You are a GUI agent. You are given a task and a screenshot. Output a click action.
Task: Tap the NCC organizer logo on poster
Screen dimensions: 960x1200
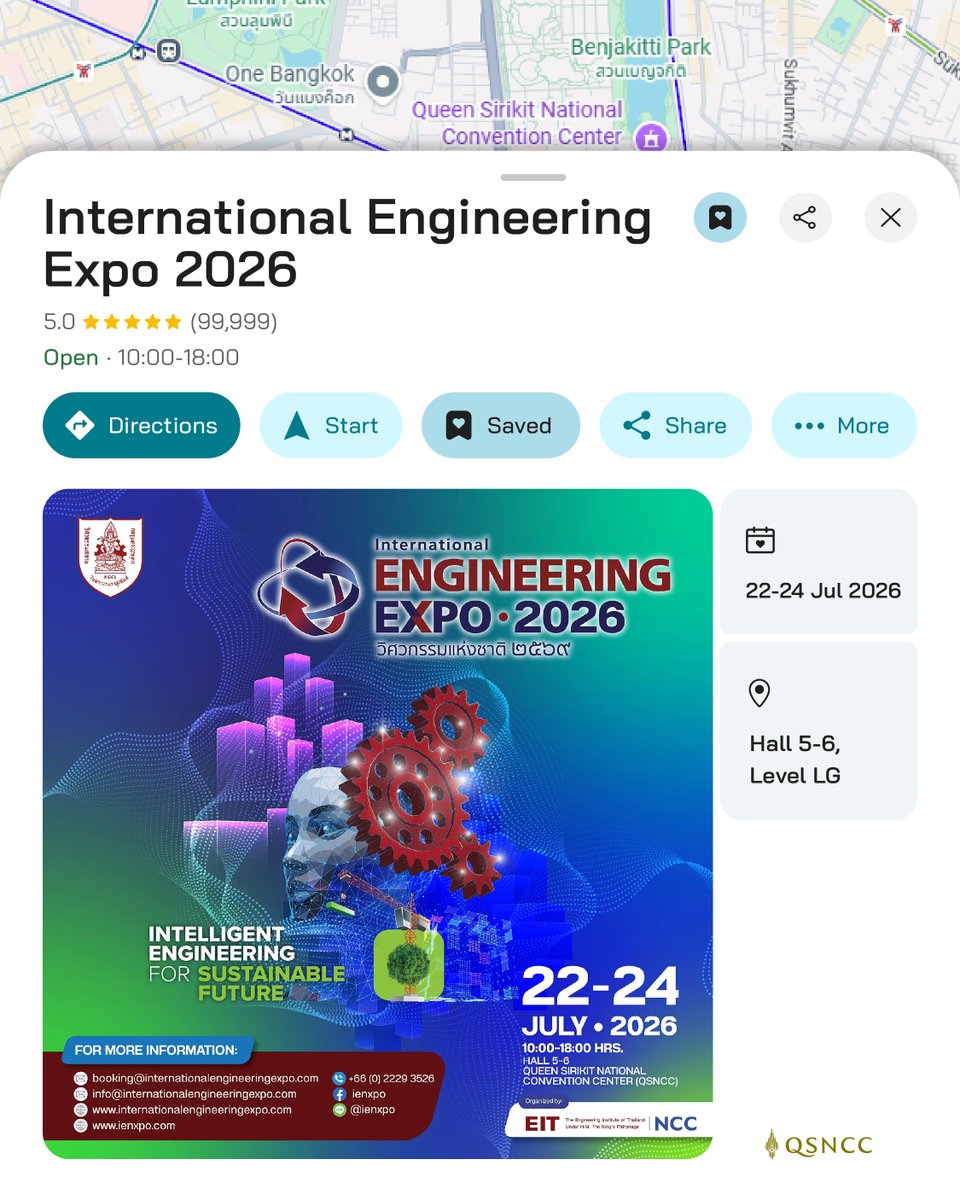(676, 1124)
